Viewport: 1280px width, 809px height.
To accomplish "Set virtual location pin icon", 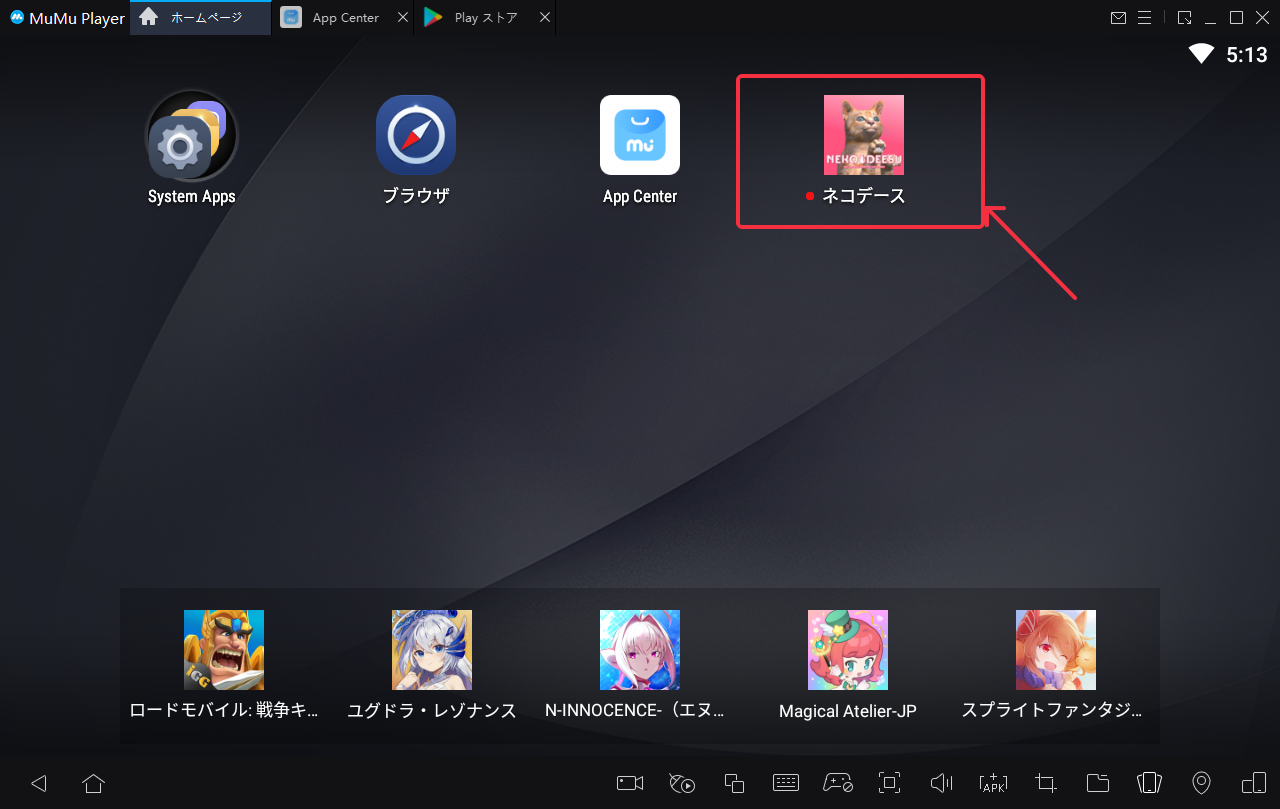I will point(1202,783).
